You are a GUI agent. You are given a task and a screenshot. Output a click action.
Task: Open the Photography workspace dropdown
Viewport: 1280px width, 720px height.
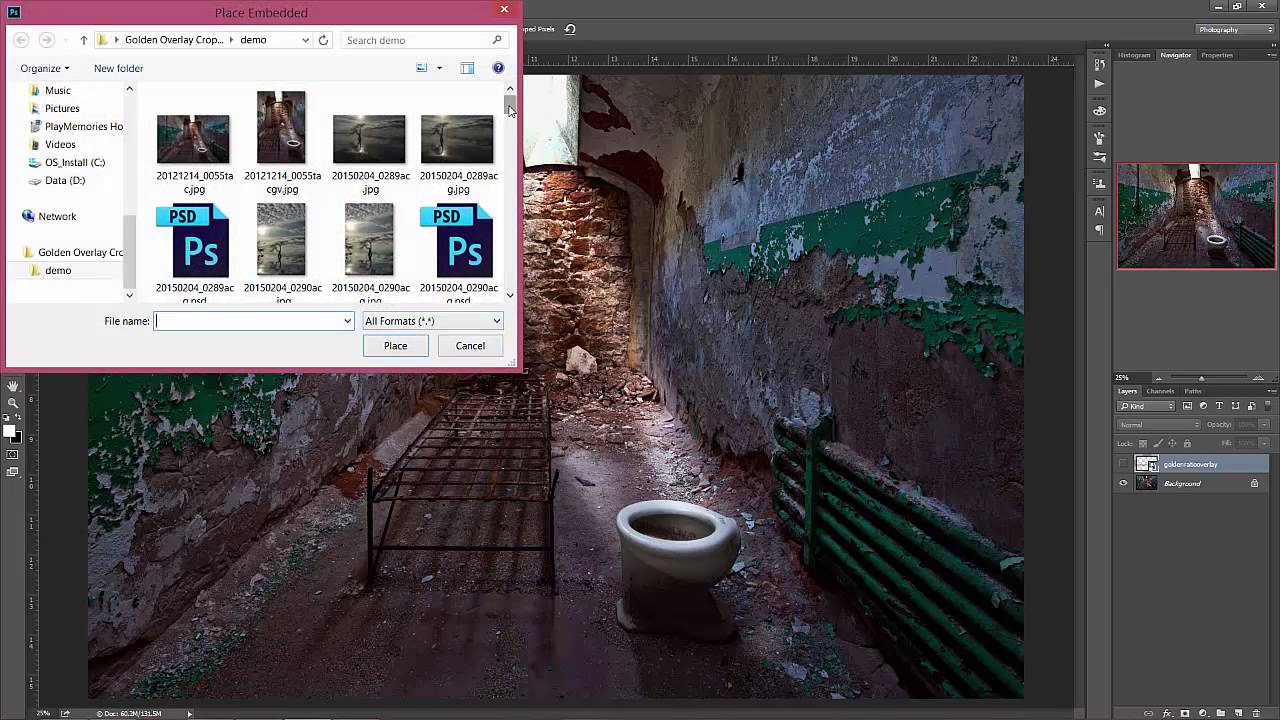(x=1234, y=29)
